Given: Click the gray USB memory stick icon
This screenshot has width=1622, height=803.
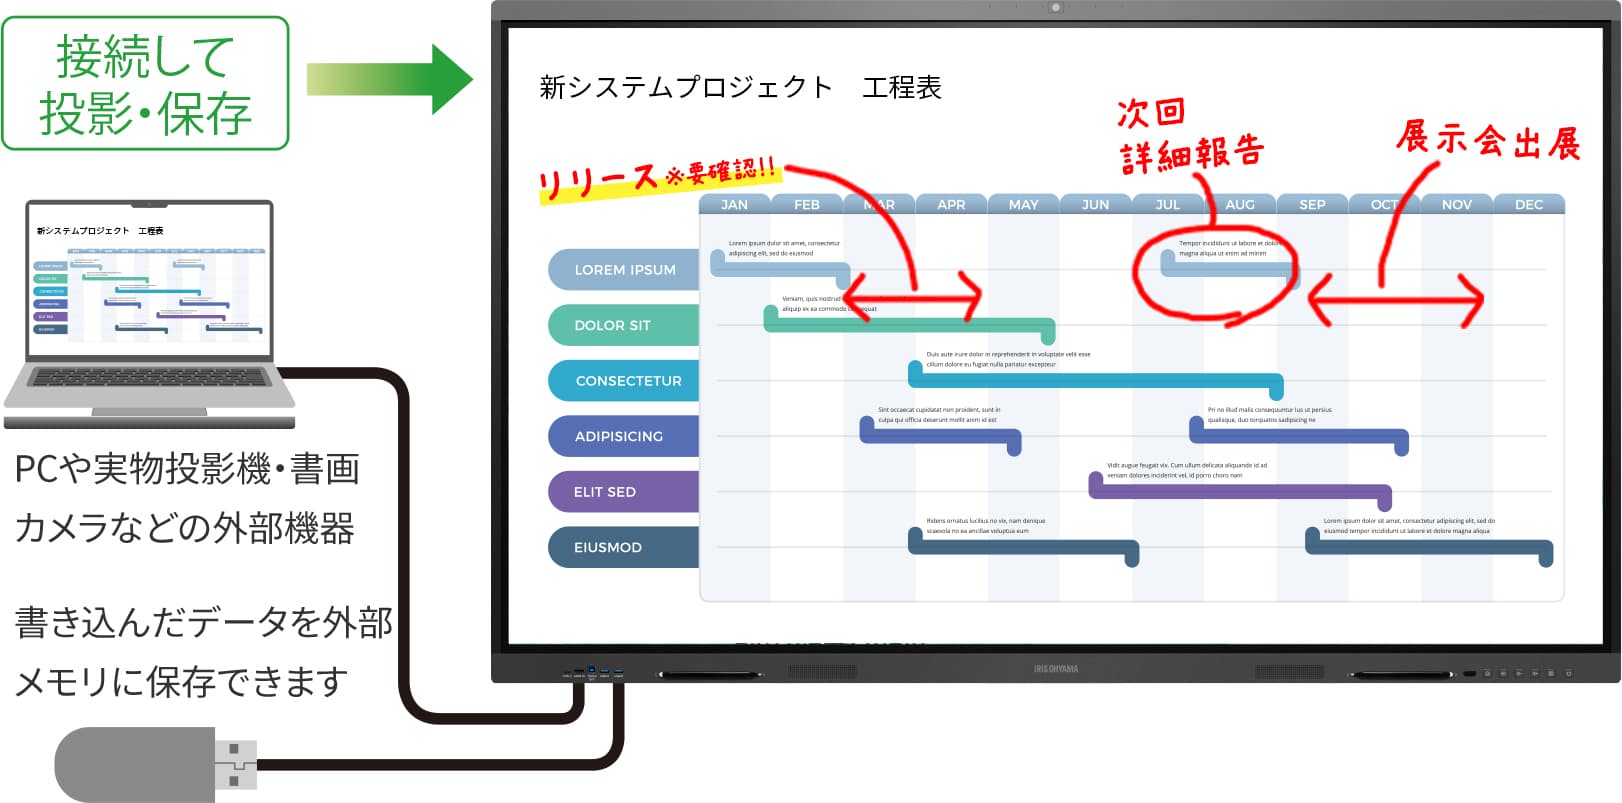Looking at the screenshot, I should pos(157,764).
